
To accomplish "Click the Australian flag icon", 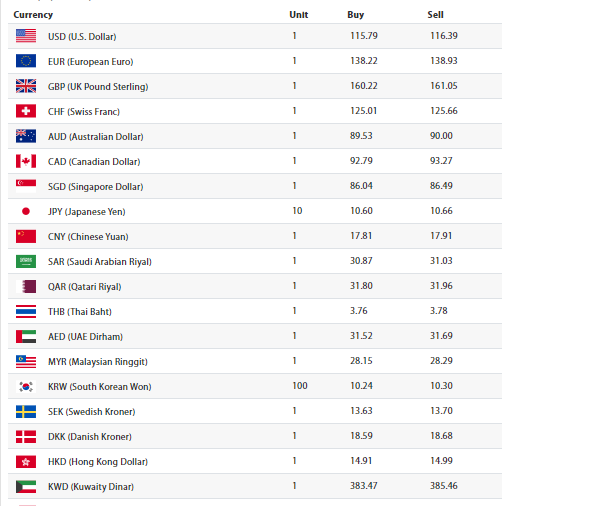I will [26, 136].
